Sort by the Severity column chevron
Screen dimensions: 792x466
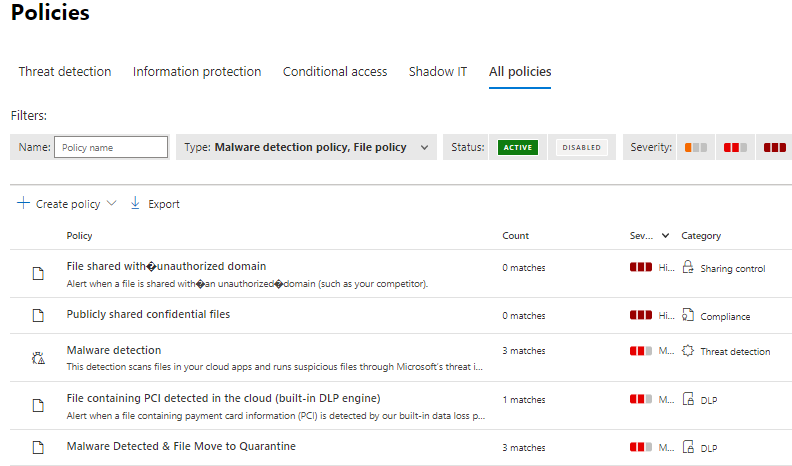[666, 236]
